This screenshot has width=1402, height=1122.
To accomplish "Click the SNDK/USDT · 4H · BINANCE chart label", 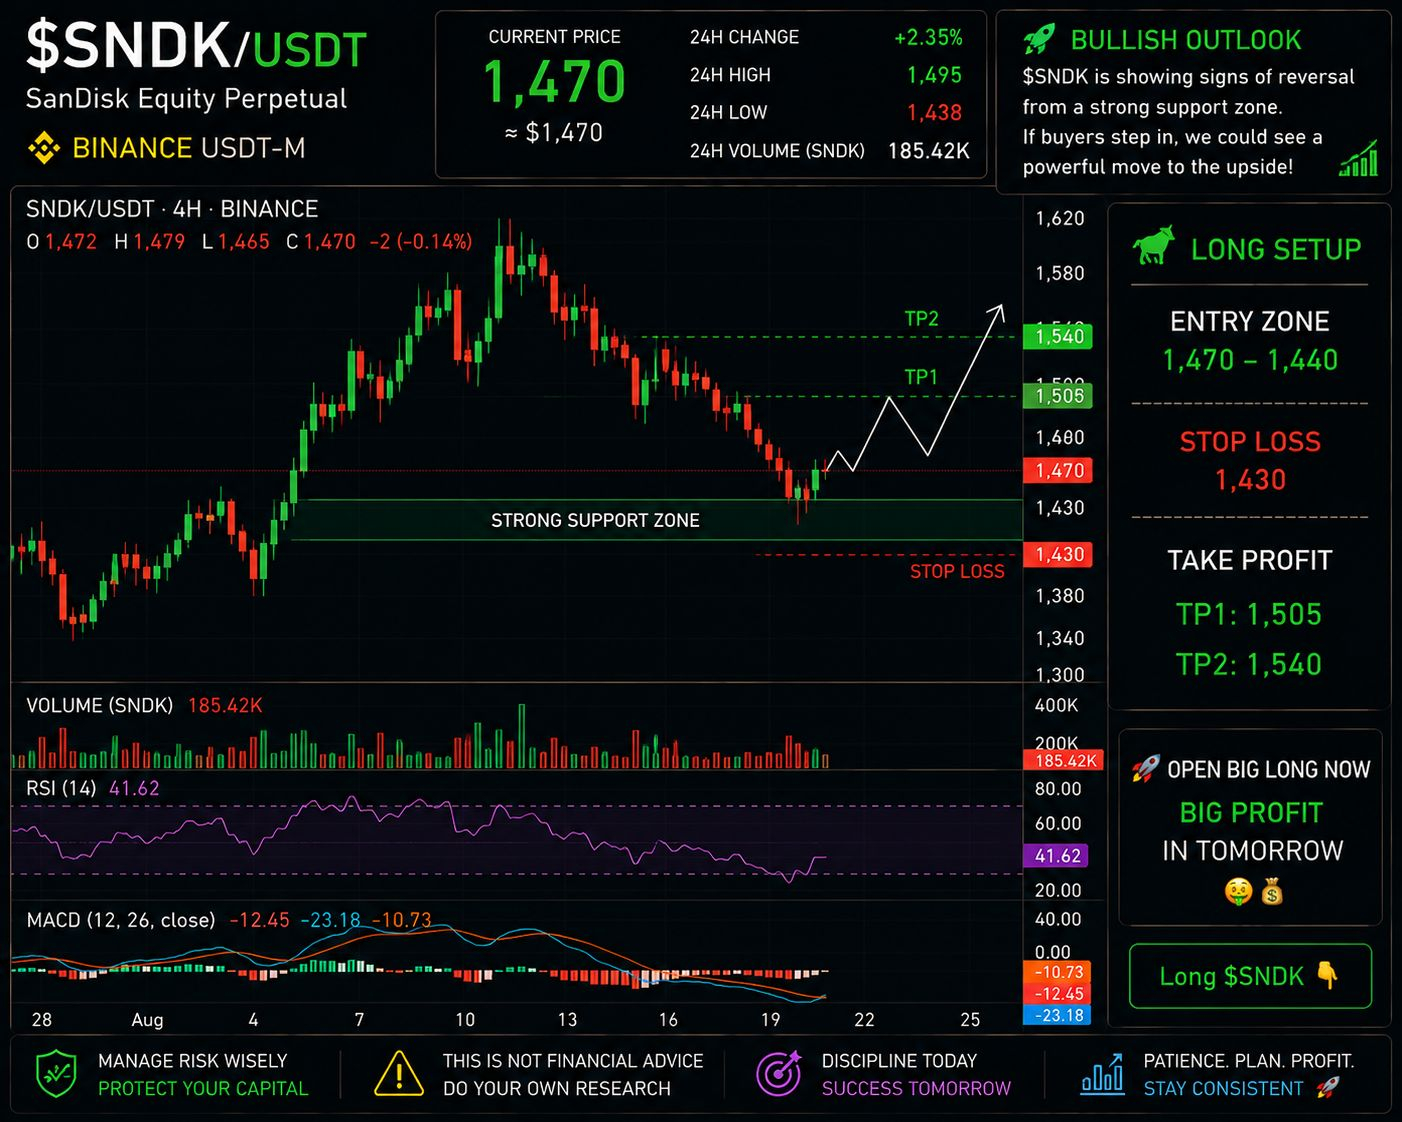I will click(172, 209).
